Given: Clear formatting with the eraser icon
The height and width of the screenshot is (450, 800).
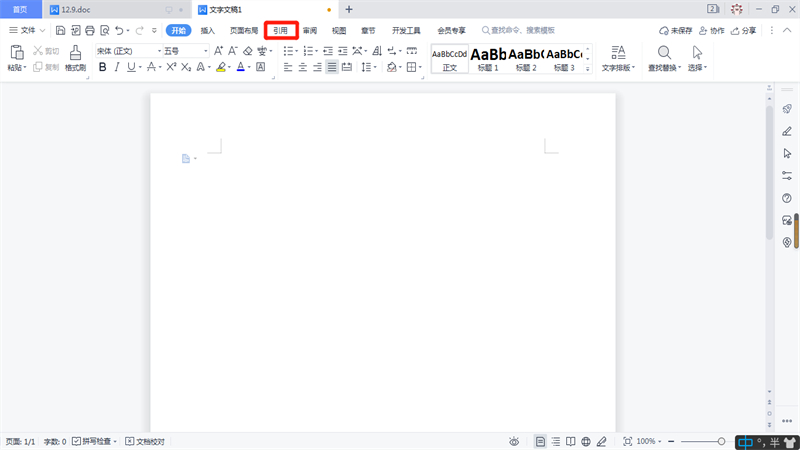Looking at the screenshot, I should click(247, 51).
